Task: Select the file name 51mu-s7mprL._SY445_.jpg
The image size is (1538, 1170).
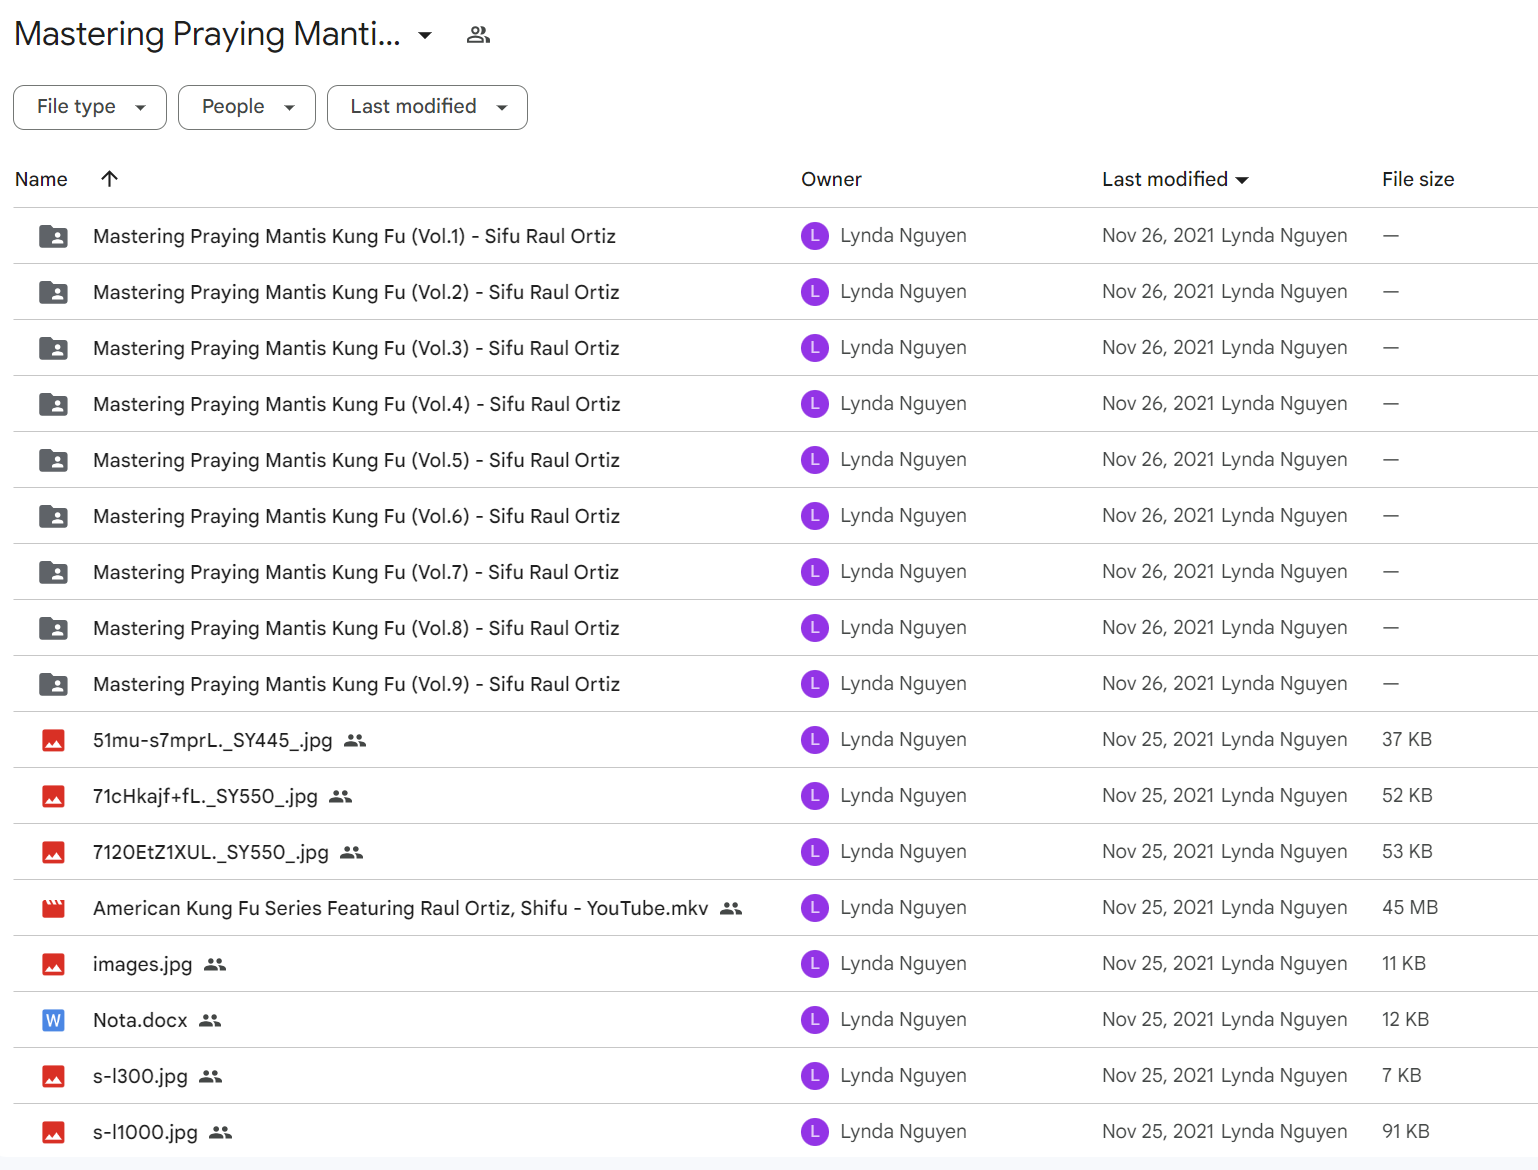Action: tap(213, 740)
